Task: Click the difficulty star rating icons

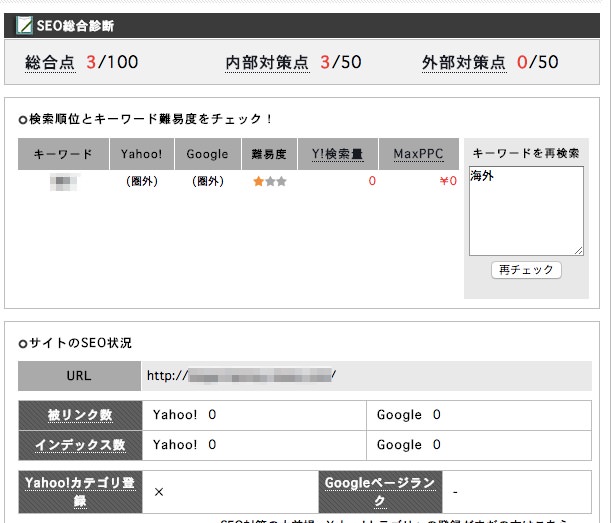Action: 270,181
